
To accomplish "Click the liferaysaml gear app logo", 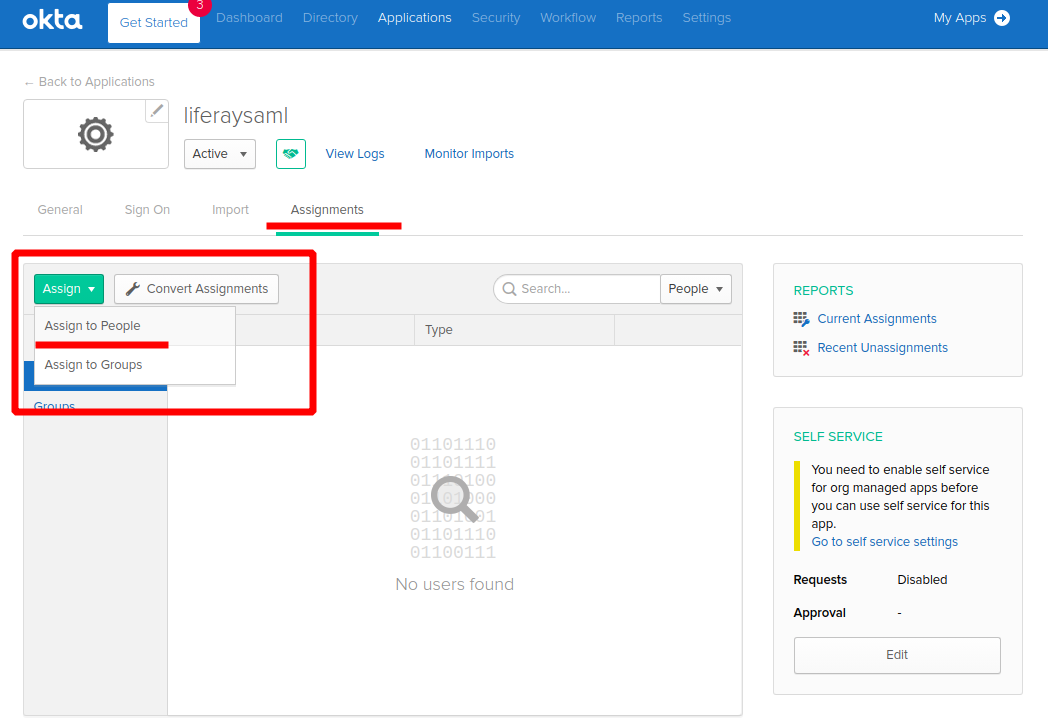I will pyautogui.click(x=96, y=134).
